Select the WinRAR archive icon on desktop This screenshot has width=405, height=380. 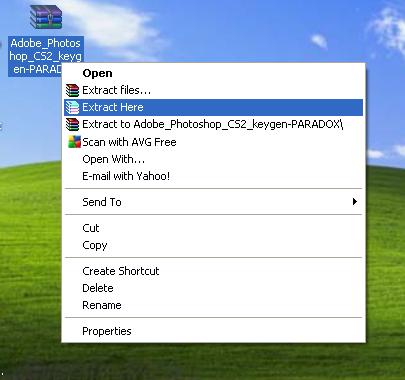(46, 17)
